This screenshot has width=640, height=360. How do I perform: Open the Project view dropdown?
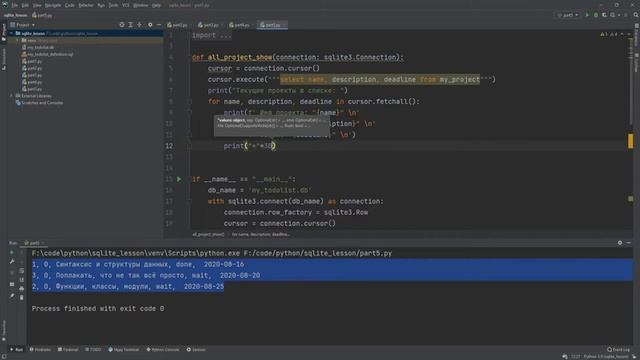click(x=22, y=25)
